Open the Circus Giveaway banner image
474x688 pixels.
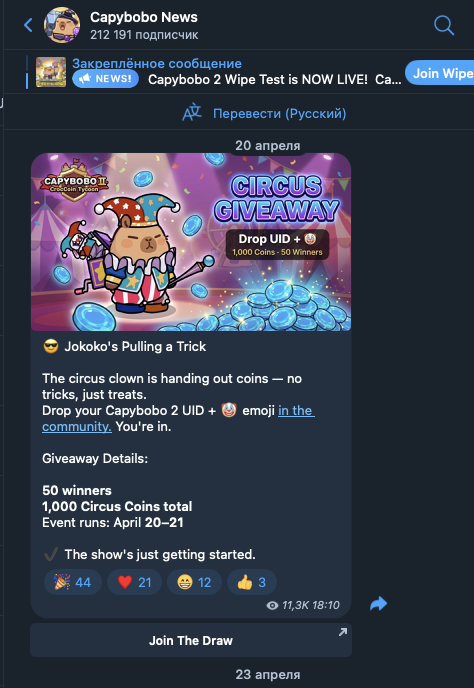191,242
